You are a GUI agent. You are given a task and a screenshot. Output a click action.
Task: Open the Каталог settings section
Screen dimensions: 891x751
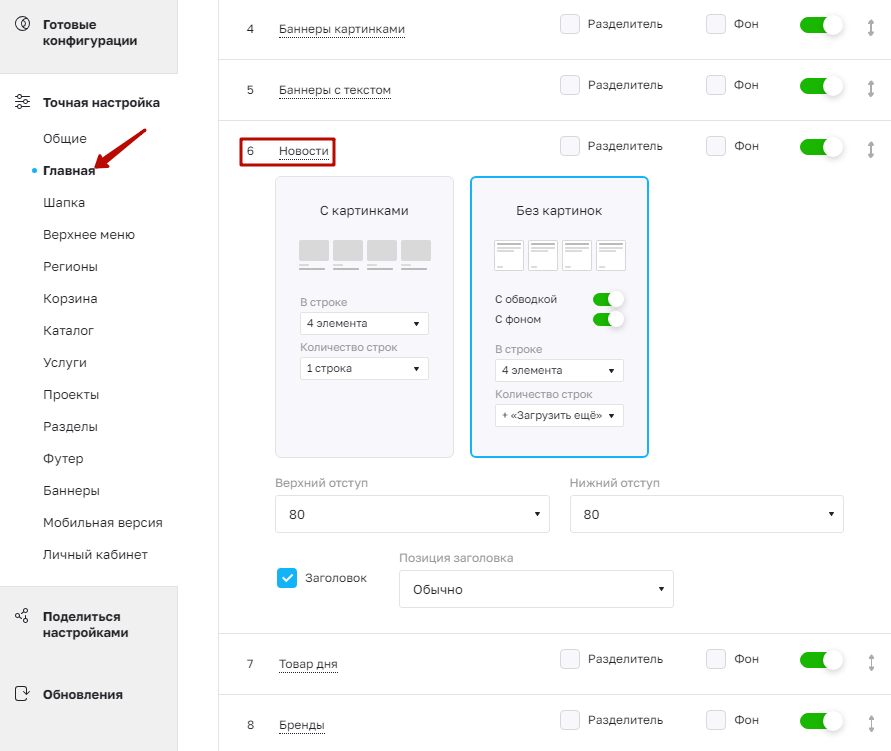point(68,330)
